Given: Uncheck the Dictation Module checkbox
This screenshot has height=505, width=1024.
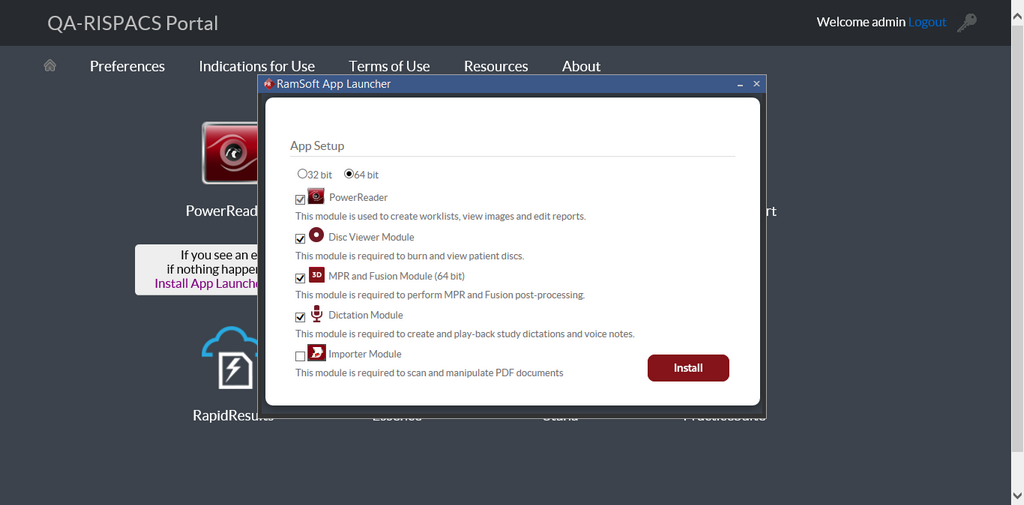Looking at the screenshot, I should pyautogui.click(x=300, y=318).
